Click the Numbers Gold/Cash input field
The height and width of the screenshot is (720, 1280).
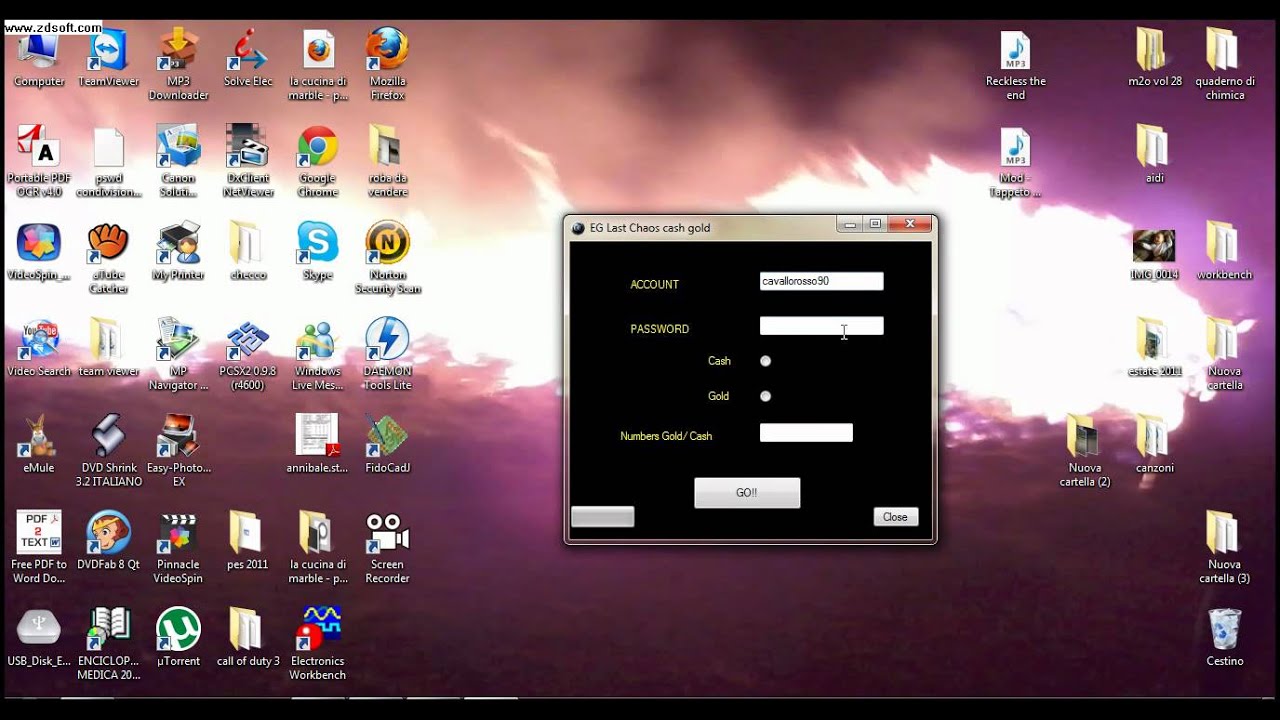pyautogui.click(x=806, y=432)
